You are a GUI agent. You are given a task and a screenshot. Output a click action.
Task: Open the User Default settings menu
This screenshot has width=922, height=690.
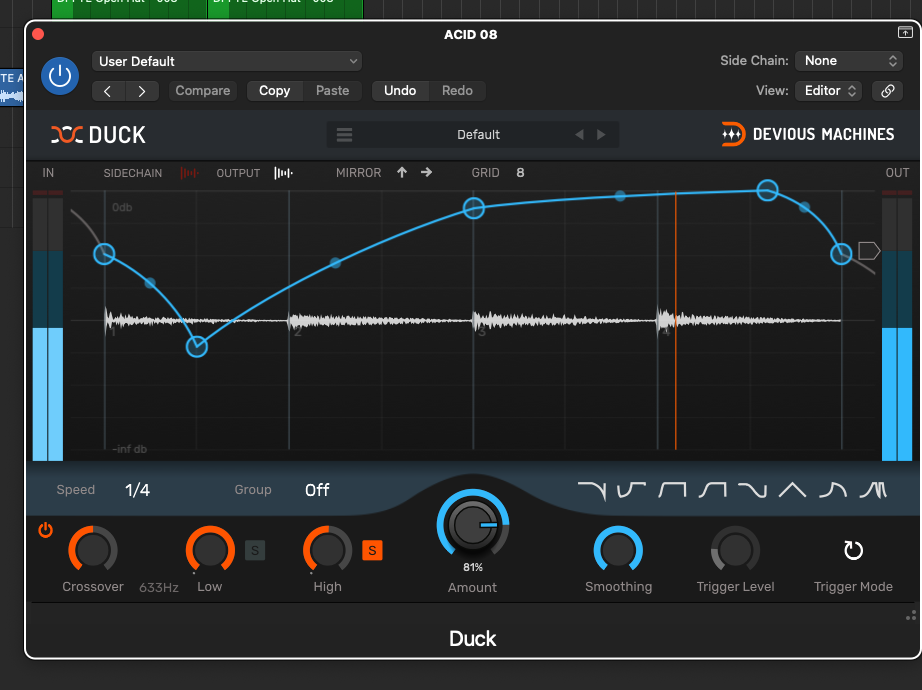pyautogui.click(x=226, y=61)
